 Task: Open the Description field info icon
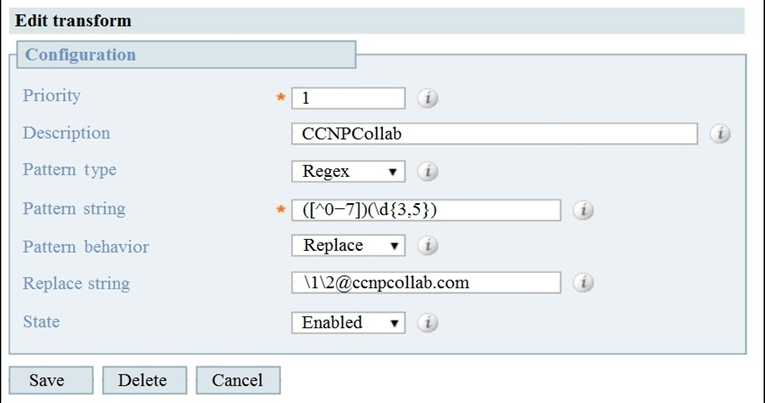(720, 133)
